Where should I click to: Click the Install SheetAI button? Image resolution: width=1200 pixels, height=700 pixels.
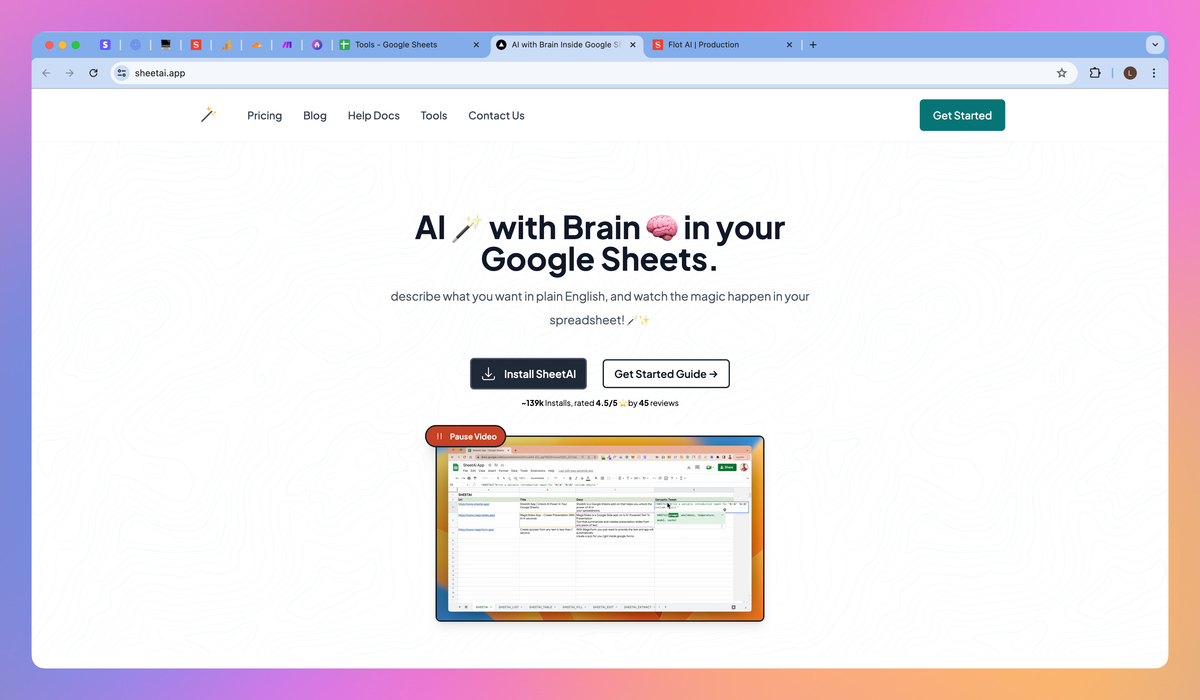coord(529,374)
